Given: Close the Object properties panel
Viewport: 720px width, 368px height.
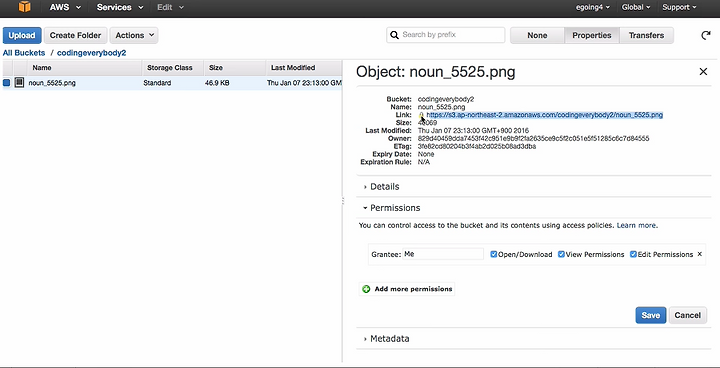Looking at the screenshot, I should click(703, 72).
